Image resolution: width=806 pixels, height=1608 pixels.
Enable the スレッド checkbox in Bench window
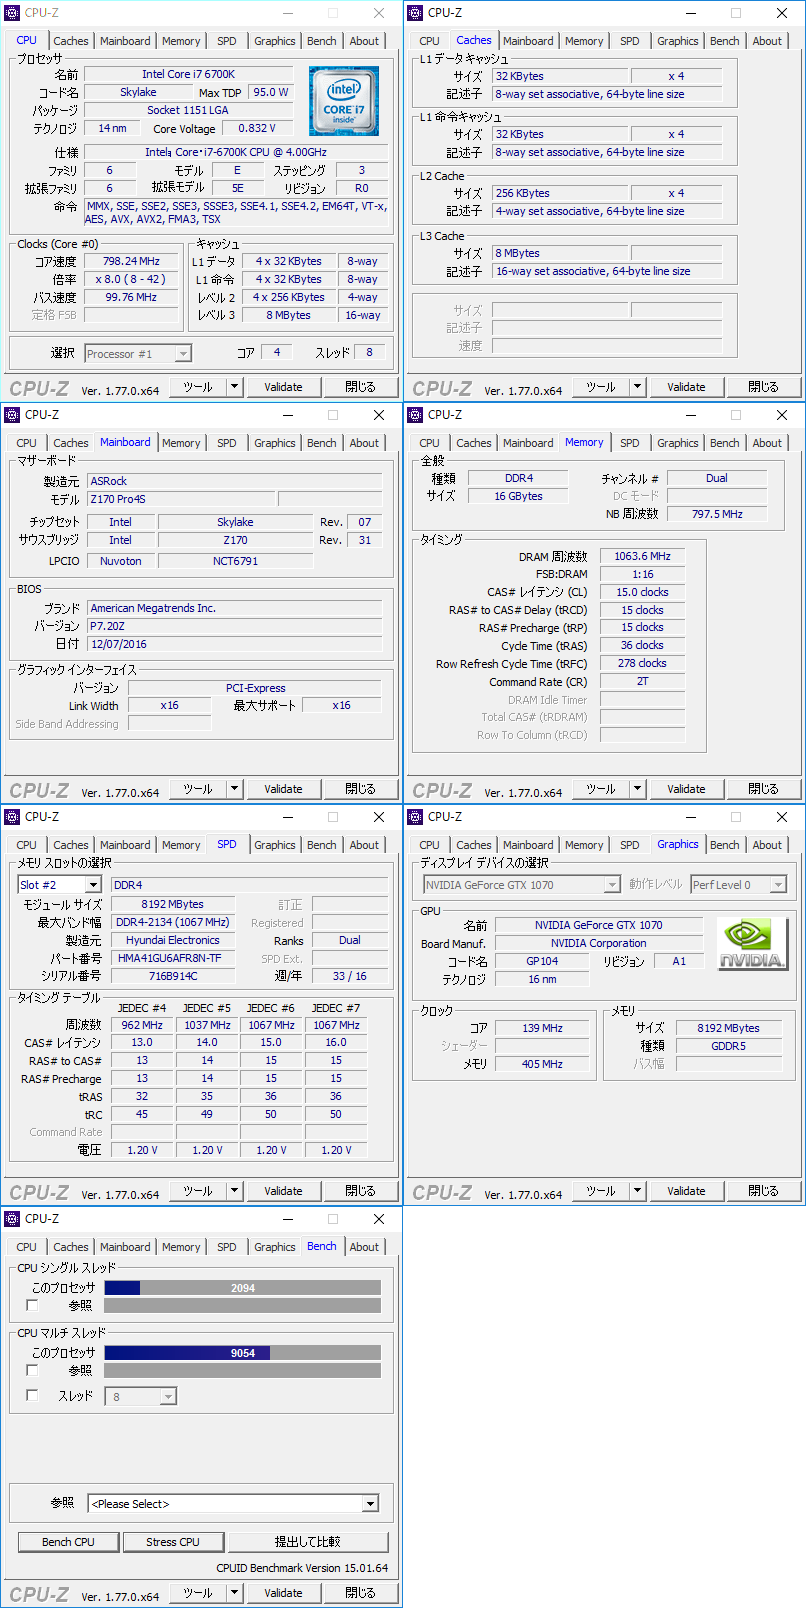(32, 1395)
